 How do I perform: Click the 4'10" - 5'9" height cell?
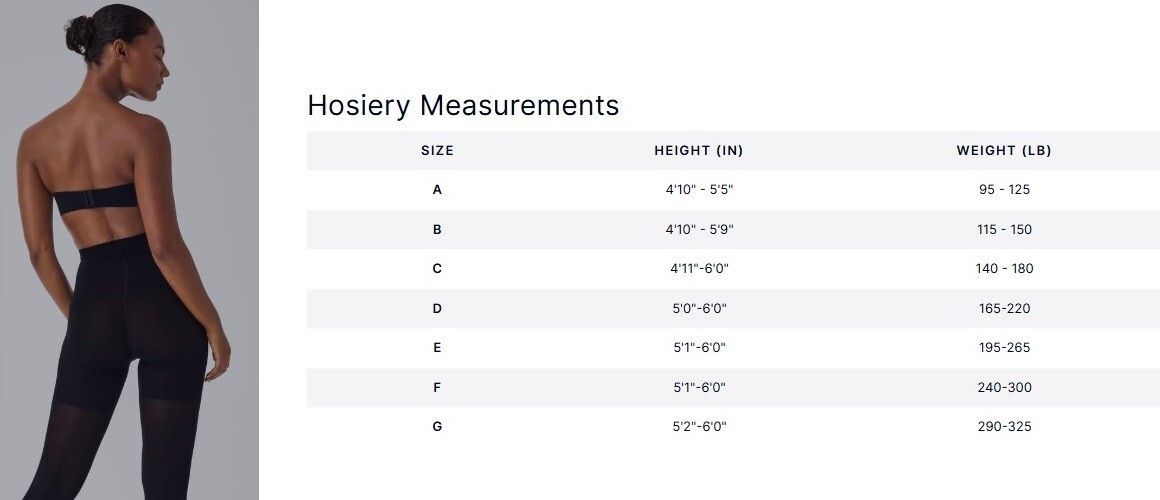click(x=699, y=229)
